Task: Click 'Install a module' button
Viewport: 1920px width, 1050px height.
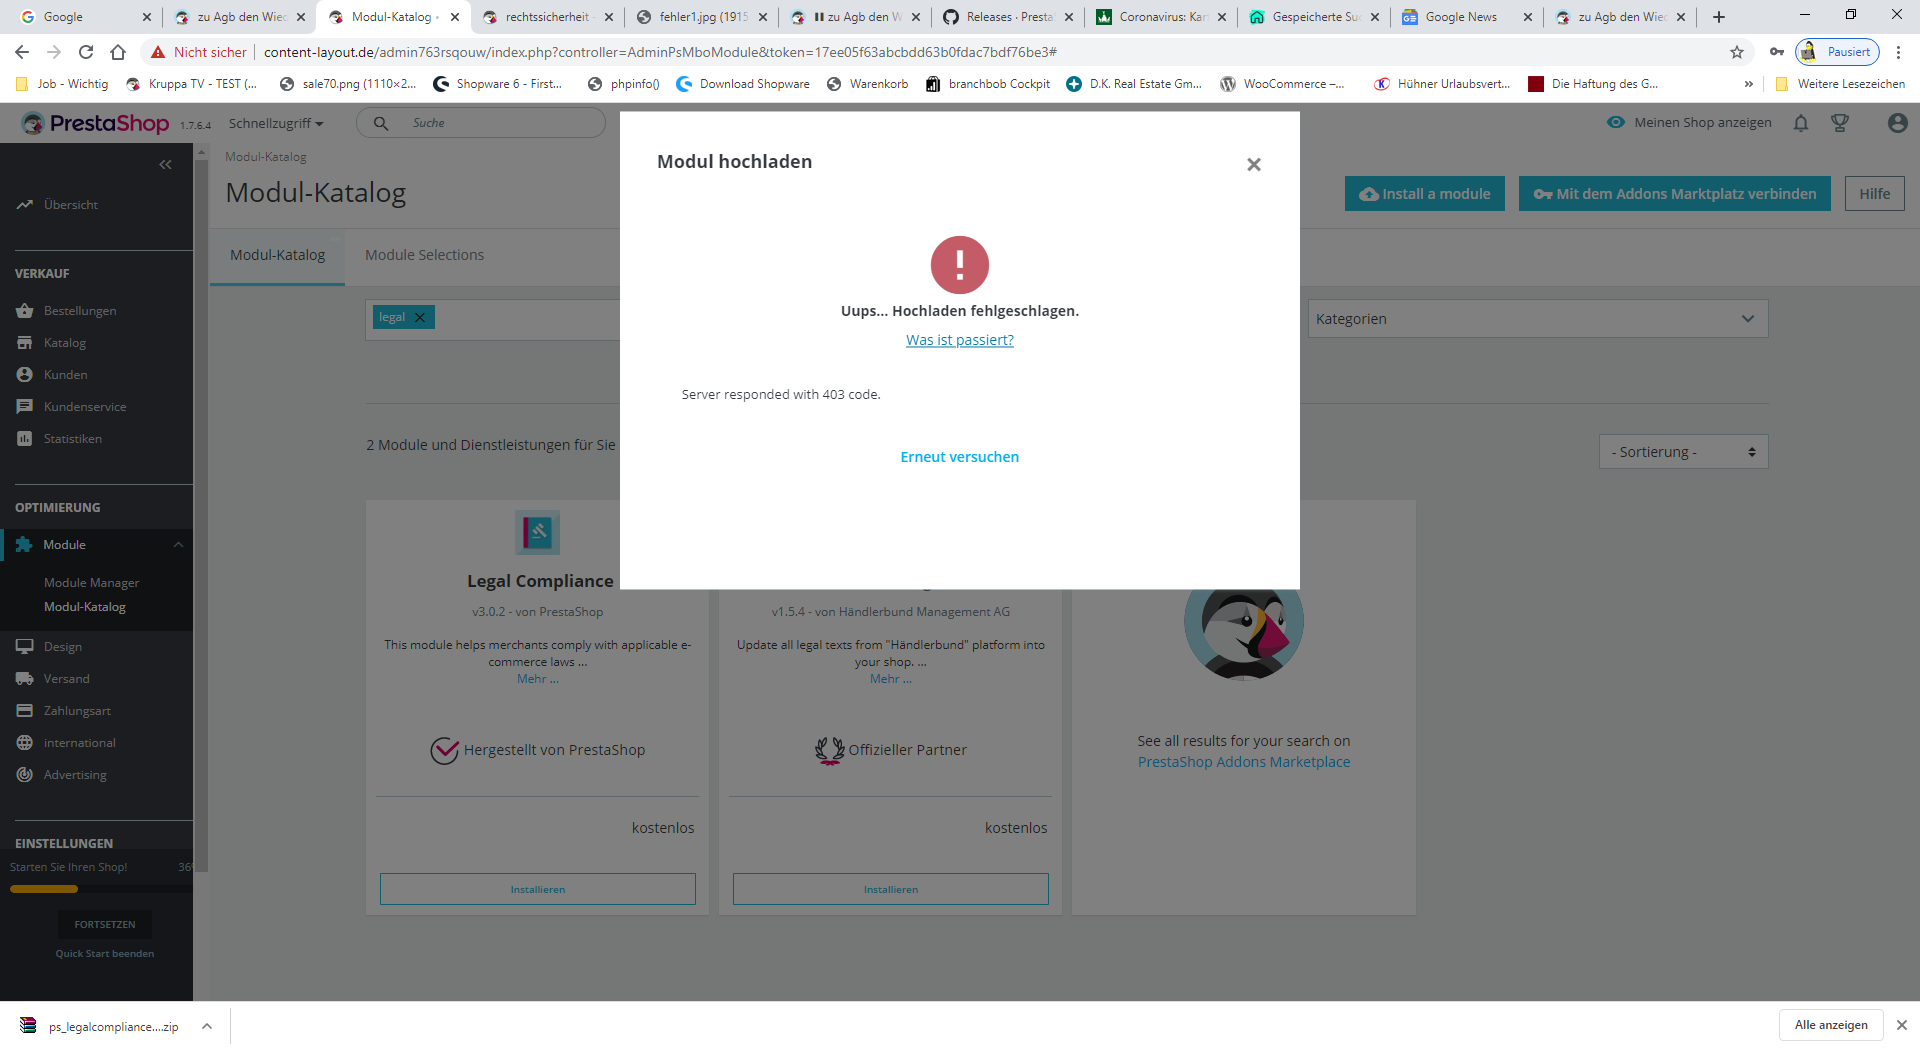Action: tap(1425, 194)
